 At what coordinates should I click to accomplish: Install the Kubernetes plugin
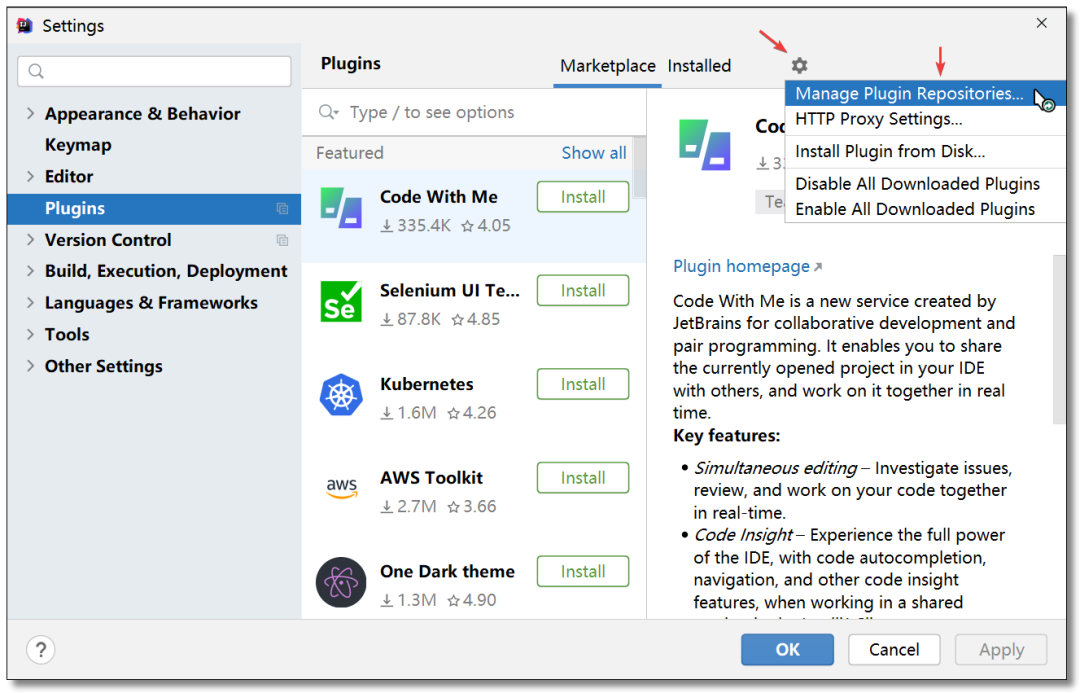(583, 384)
